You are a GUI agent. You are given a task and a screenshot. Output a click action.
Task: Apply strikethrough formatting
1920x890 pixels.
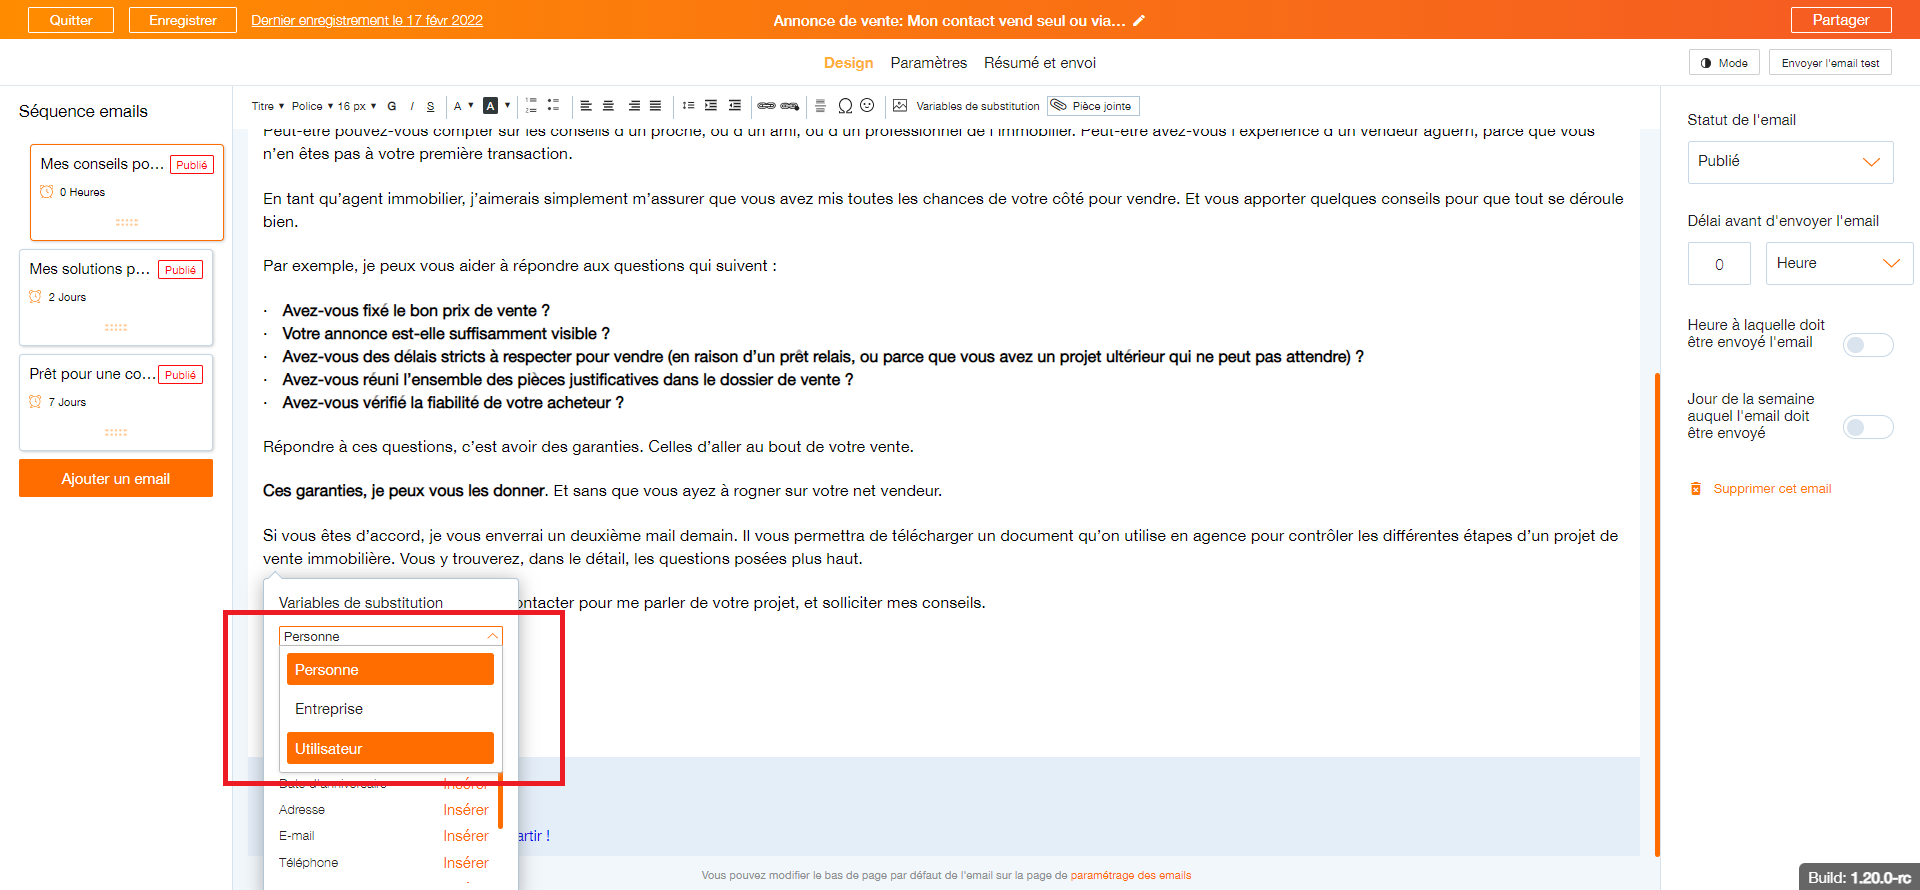point(431,106)
